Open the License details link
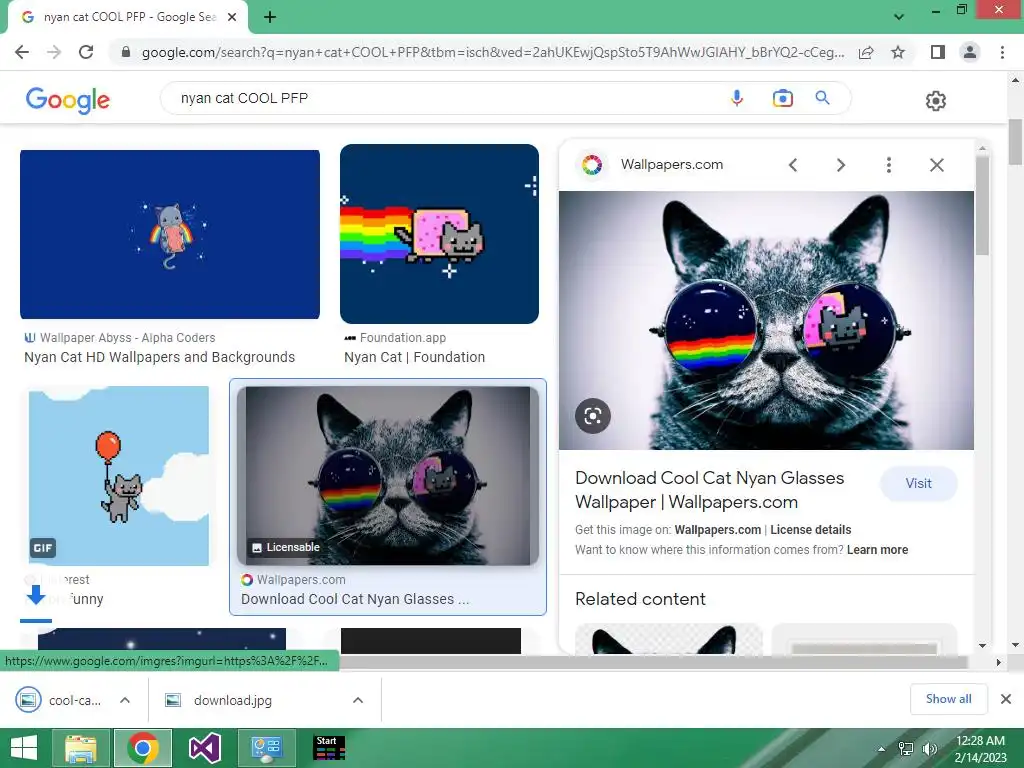 pyautogui.click(x=810, y=530)
